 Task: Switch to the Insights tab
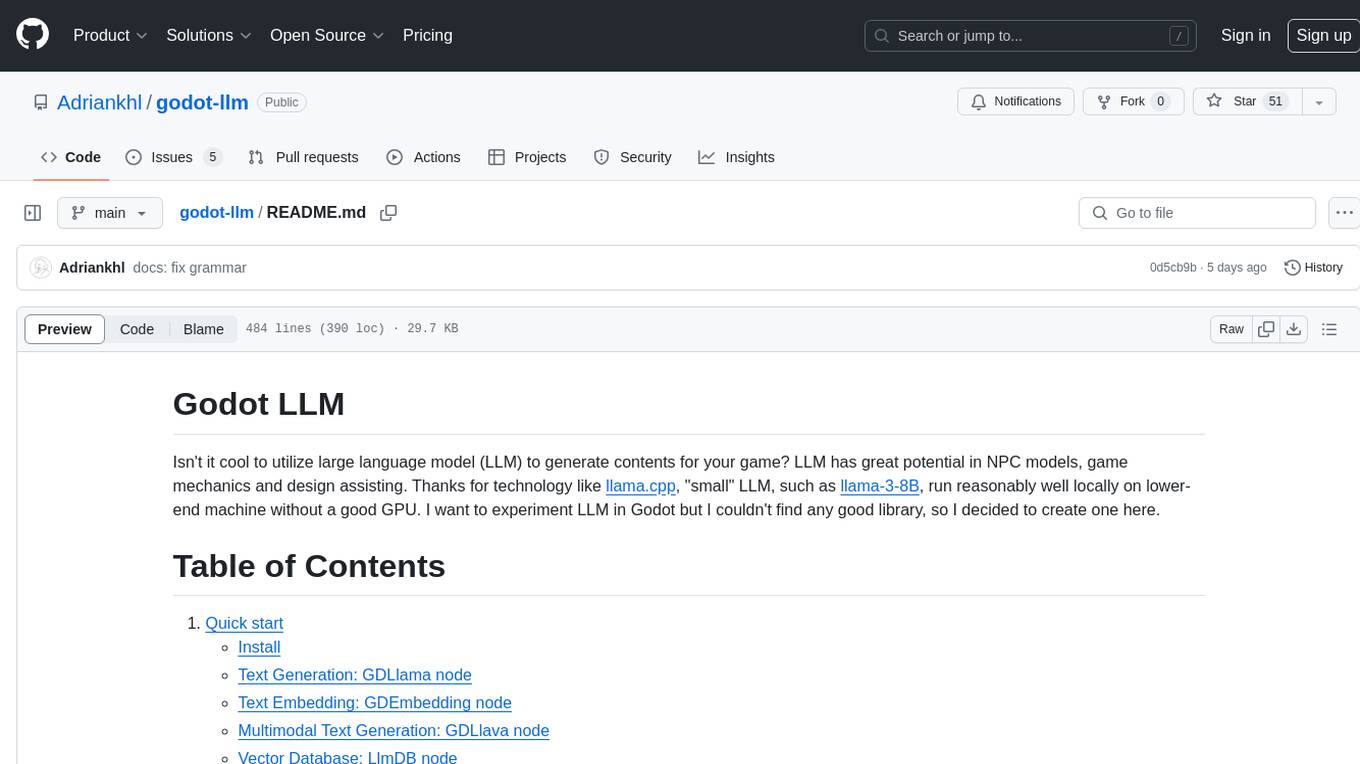(737, 157)
